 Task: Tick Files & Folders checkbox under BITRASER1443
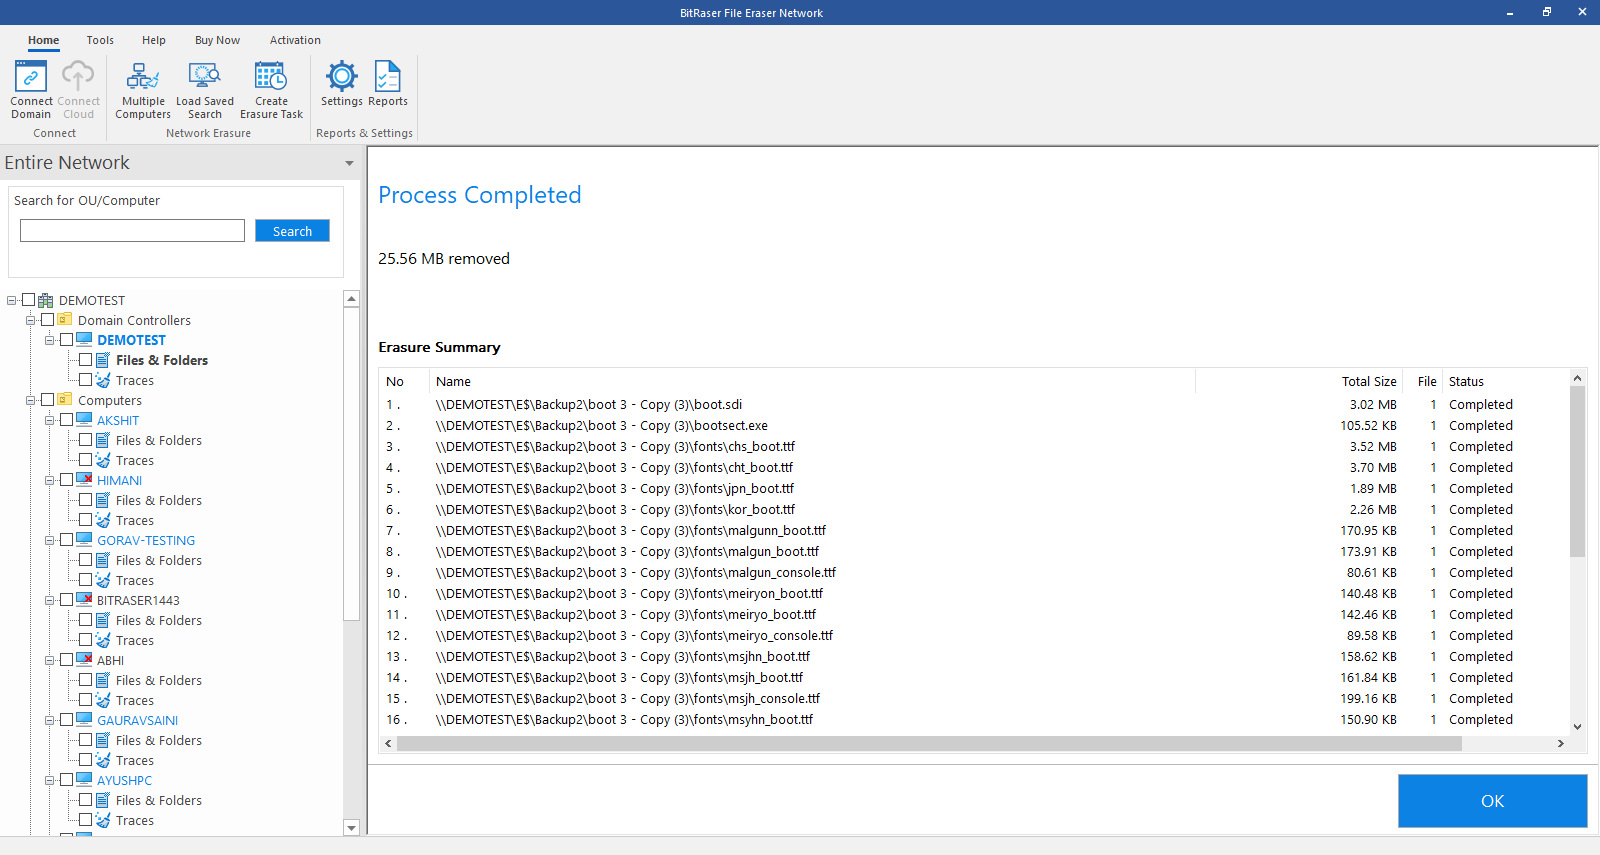coord(85,620)
